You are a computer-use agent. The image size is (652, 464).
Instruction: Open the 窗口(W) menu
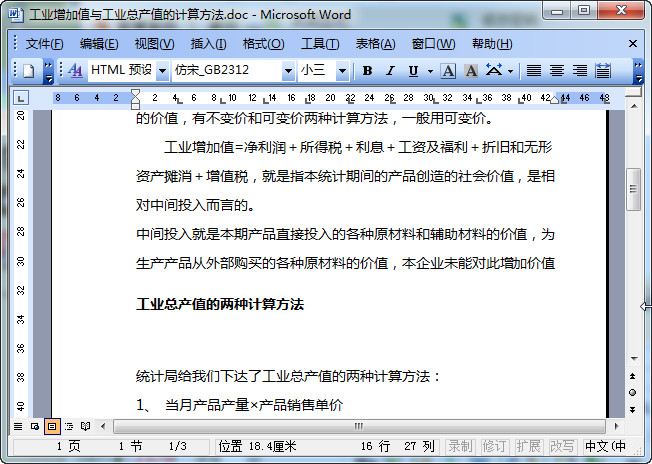[x=433, y=44]
